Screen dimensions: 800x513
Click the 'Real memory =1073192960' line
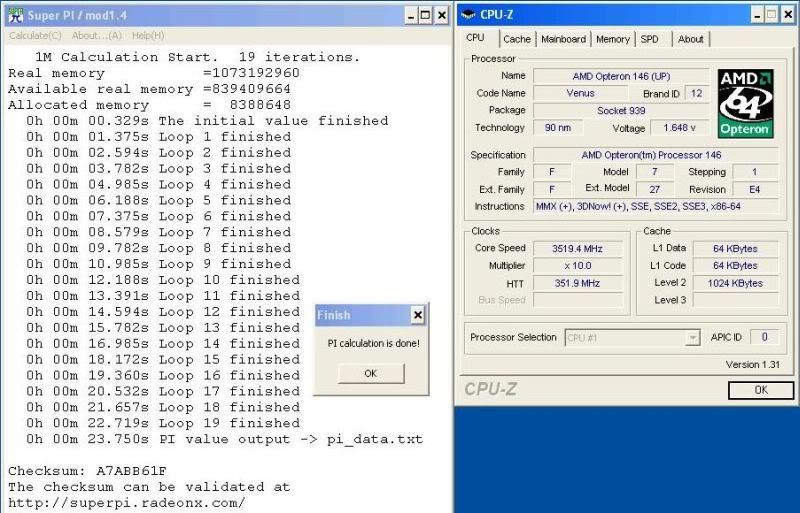(154, 73)
